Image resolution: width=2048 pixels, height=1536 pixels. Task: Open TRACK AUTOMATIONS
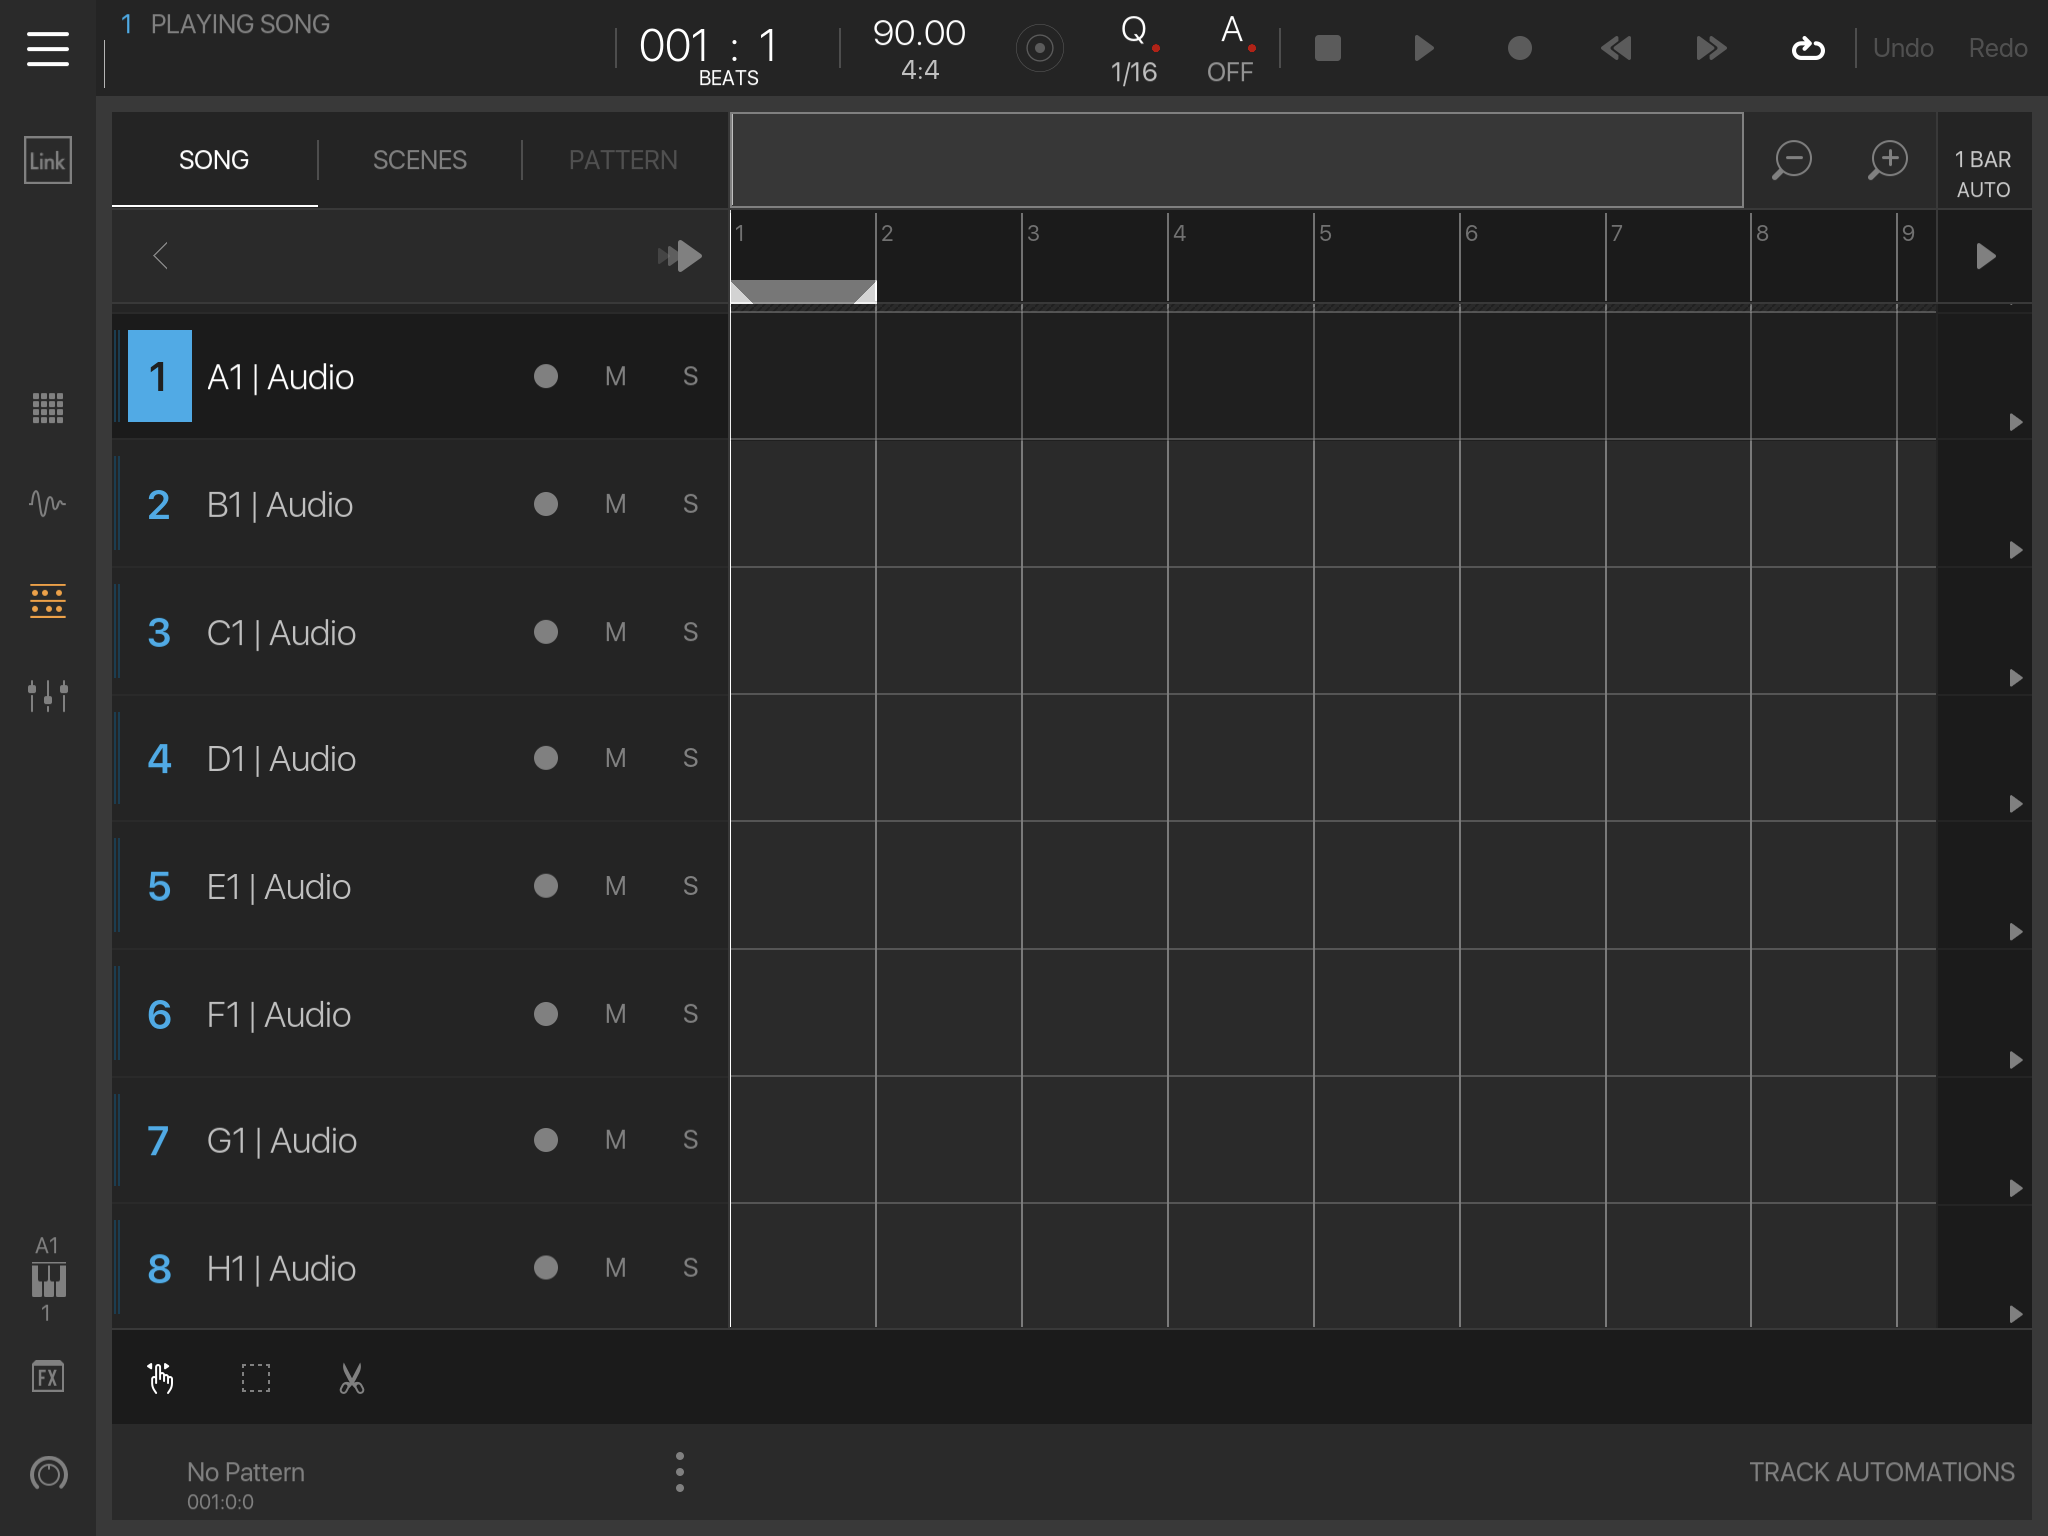(1882, 1472)
